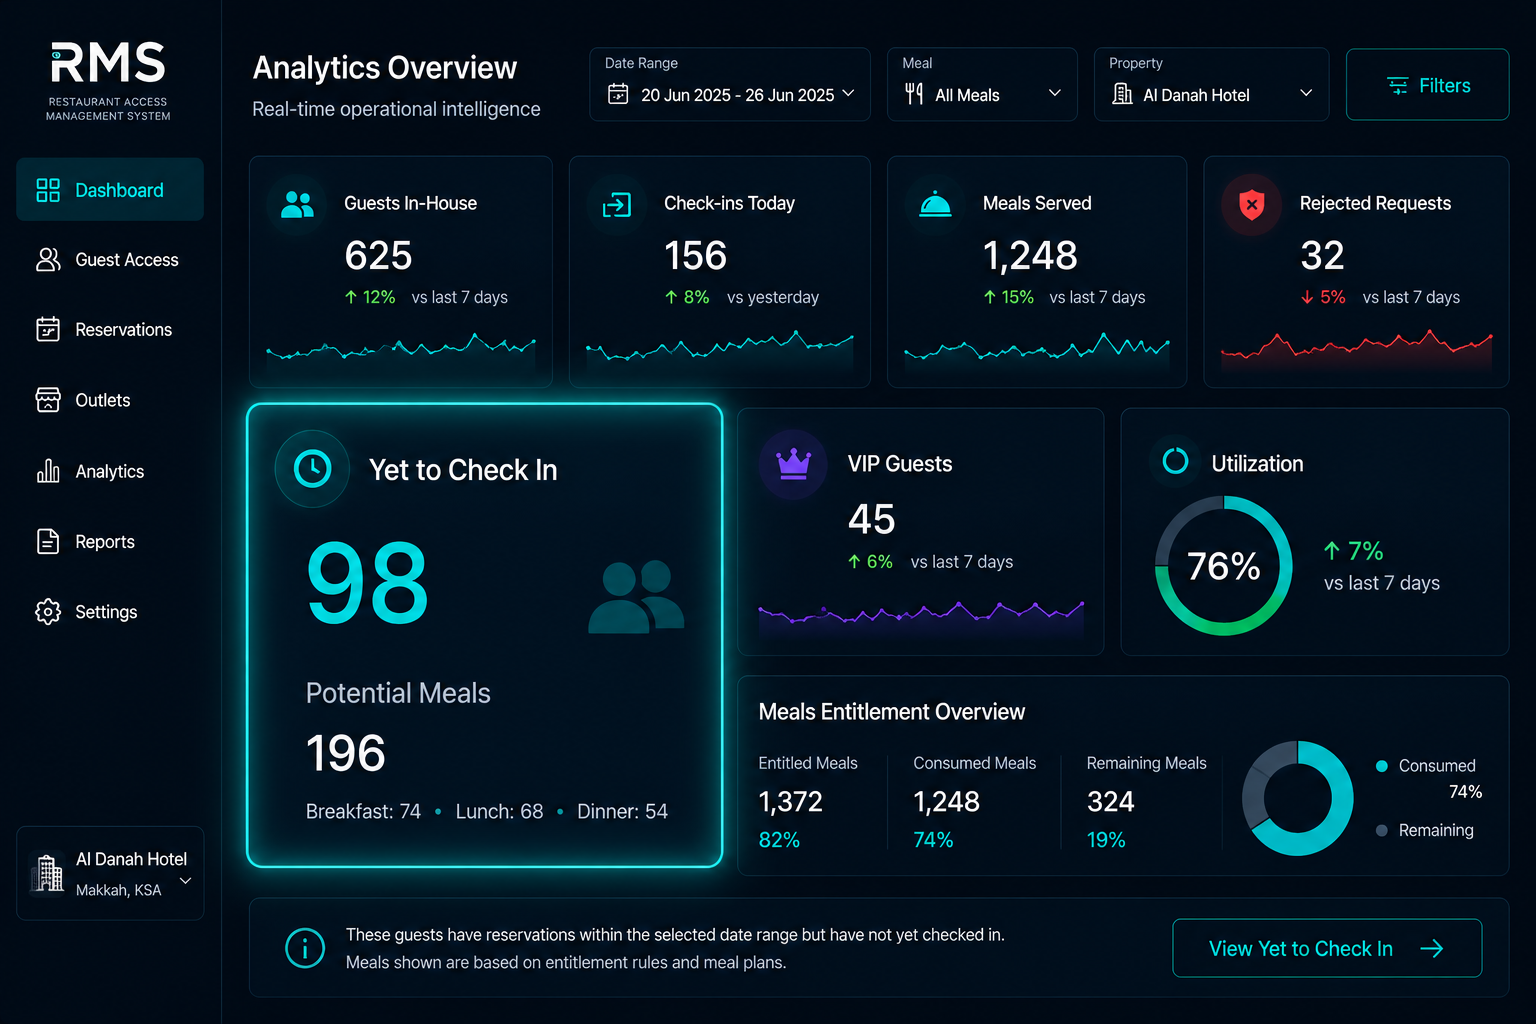
Task: Click the hotel building icon beside Makkah, KSA
Action: (48, 873)
